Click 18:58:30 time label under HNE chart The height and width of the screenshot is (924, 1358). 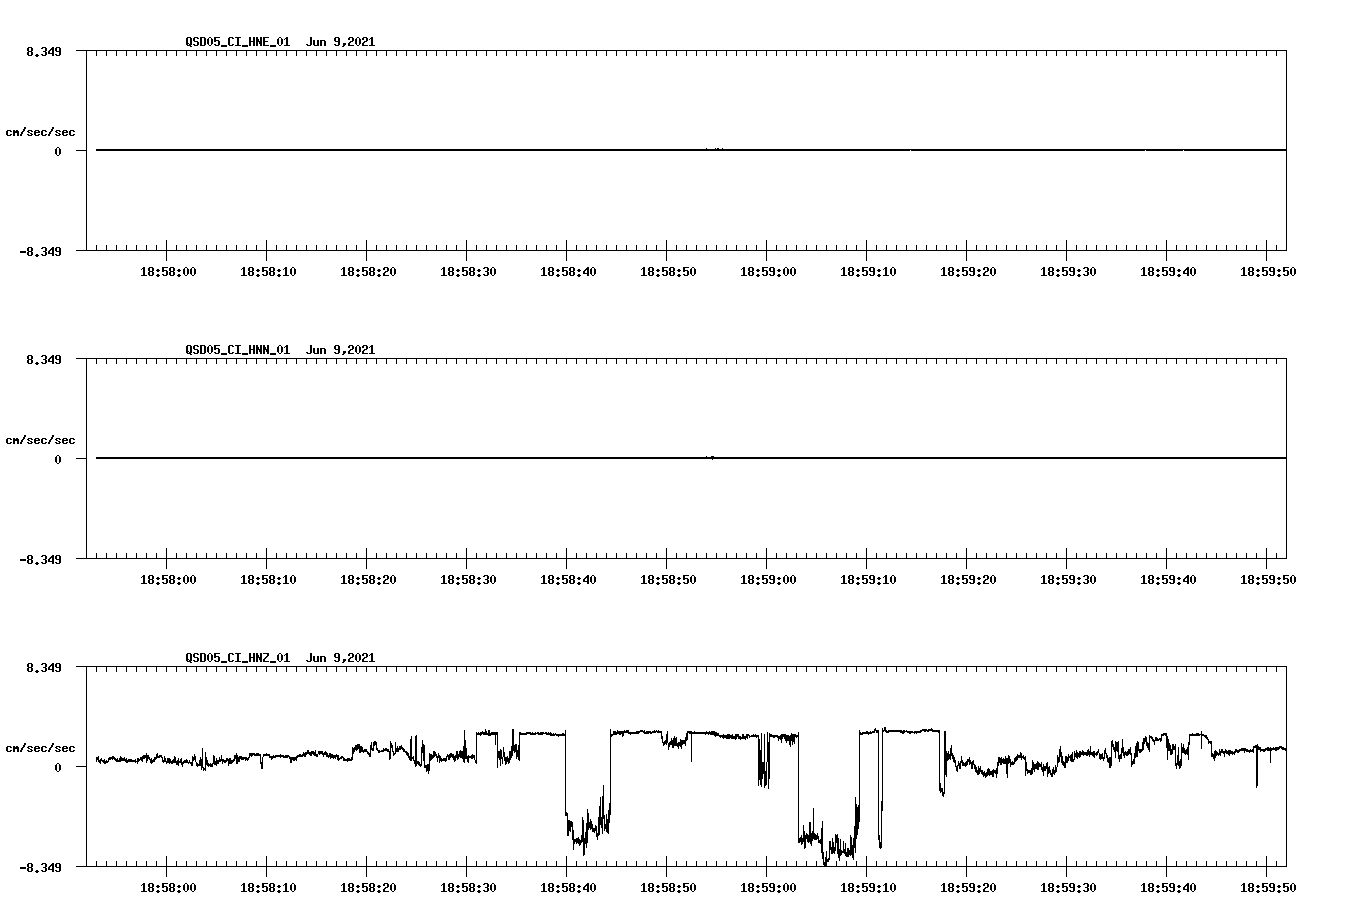[x=468, y=271]
